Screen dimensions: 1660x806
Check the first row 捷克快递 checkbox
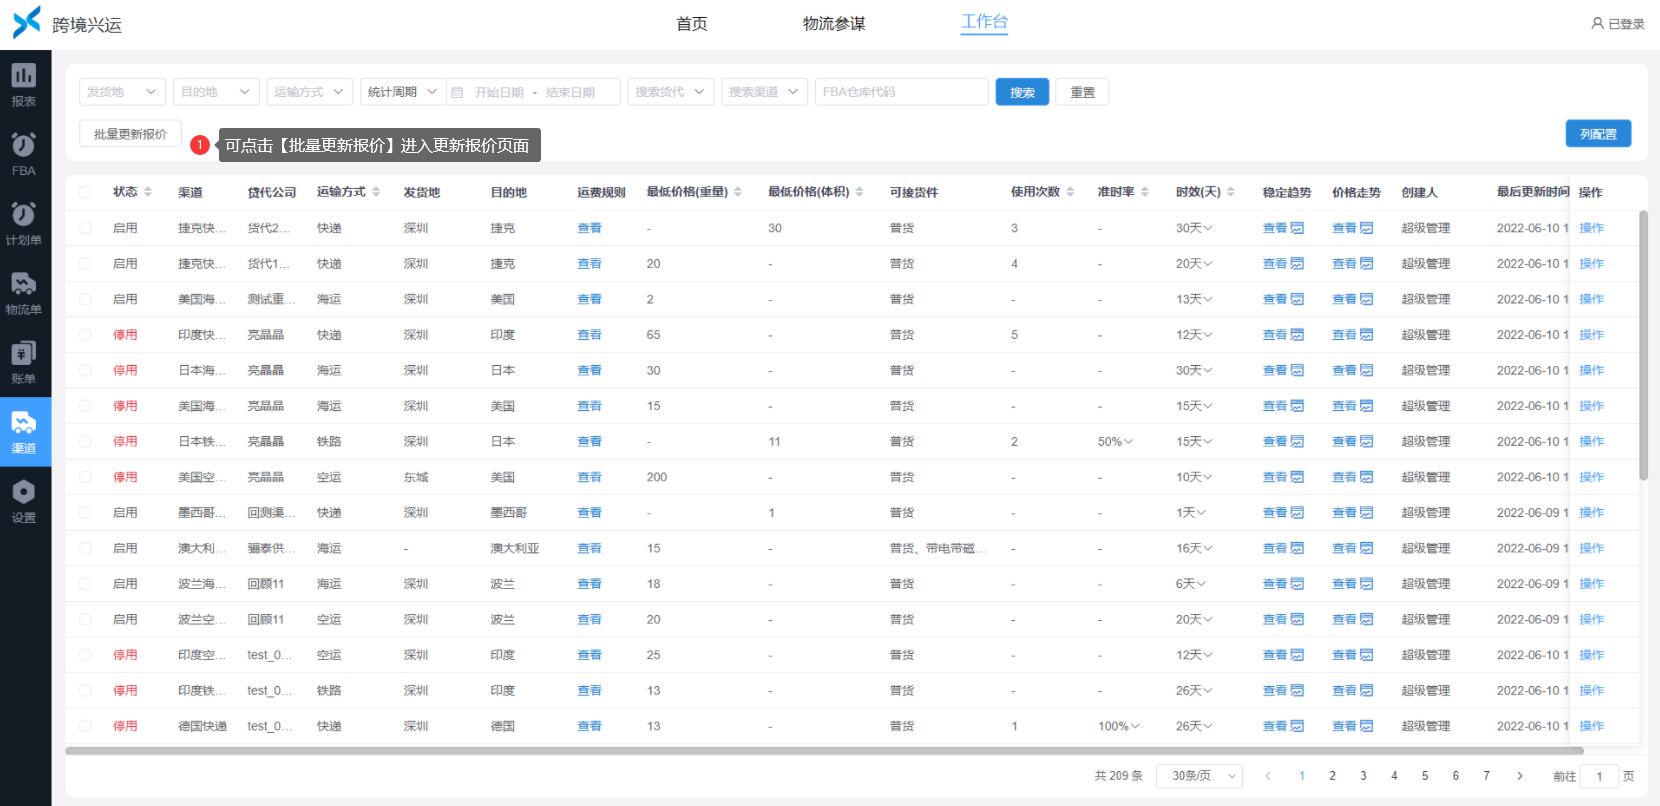coord(85,228)
